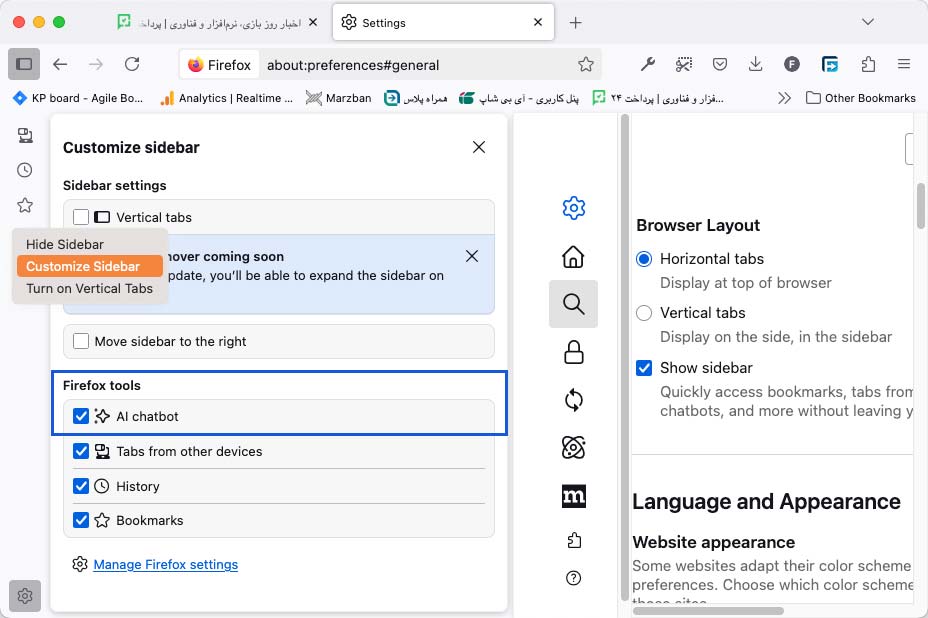Screen dimensions: 928x618
Task: Enable the Vertical tabs checkbox
Action: (x=82, y=217)
